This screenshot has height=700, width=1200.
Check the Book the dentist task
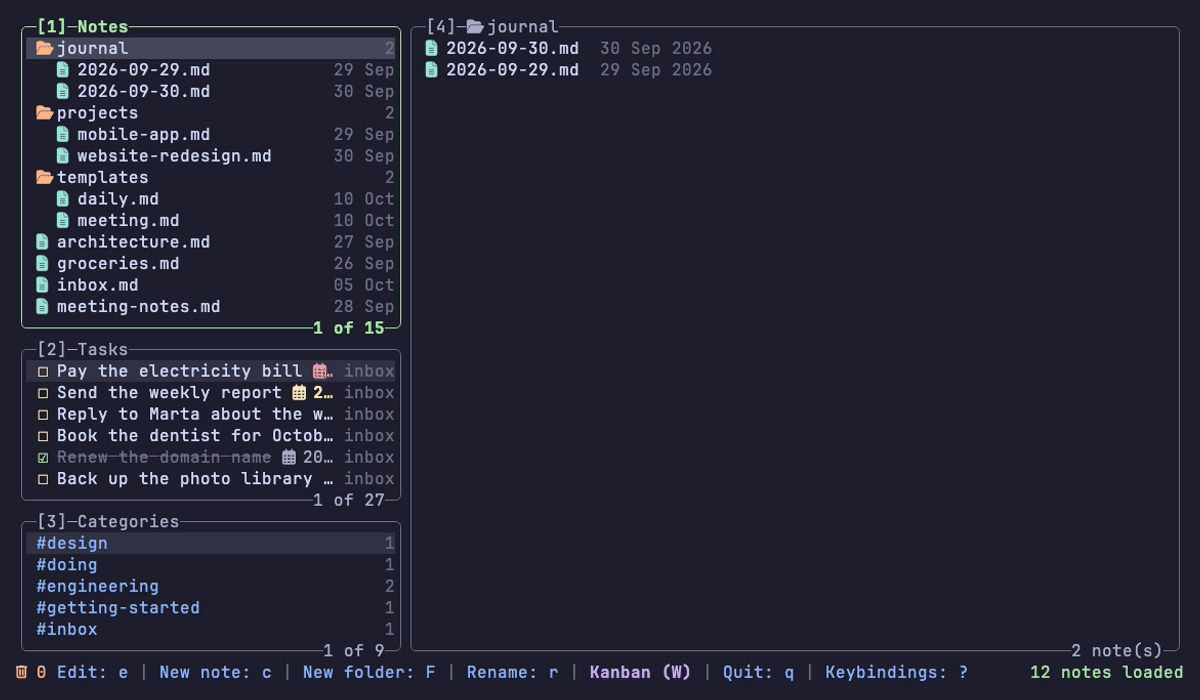43,436
